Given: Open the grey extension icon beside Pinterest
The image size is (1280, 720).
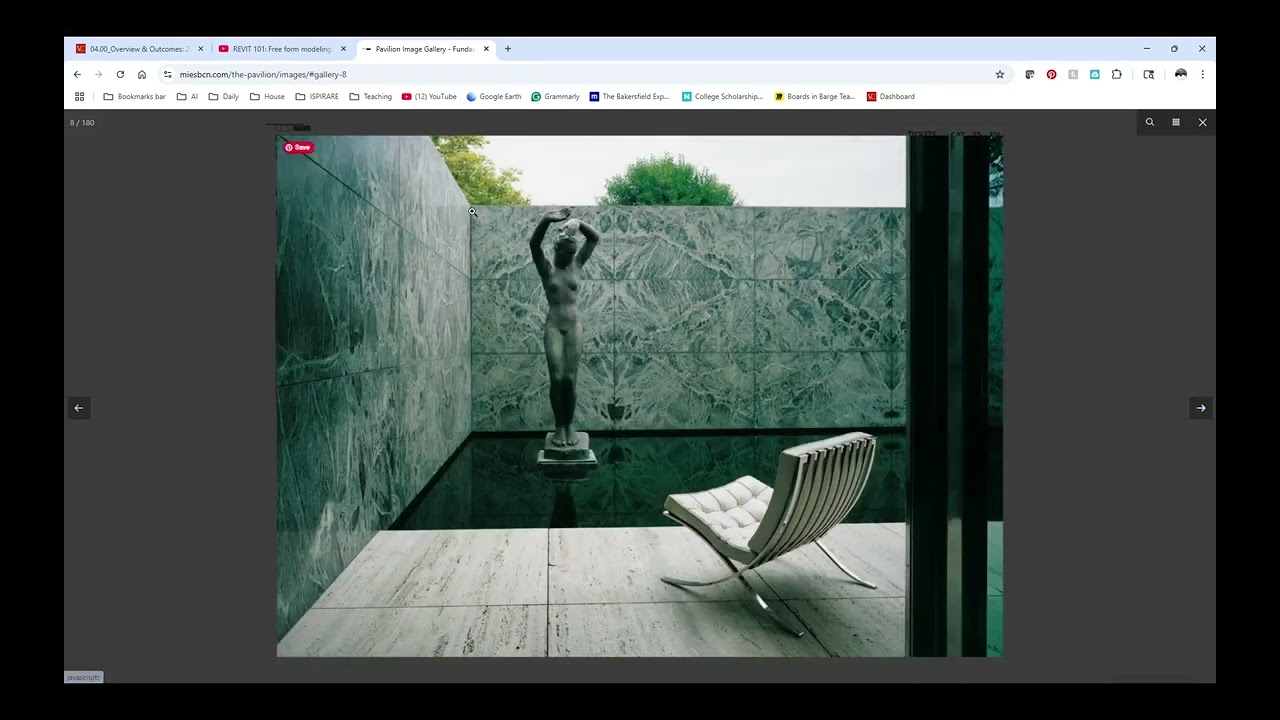Looking at the screenshot, I should 1073,74.
